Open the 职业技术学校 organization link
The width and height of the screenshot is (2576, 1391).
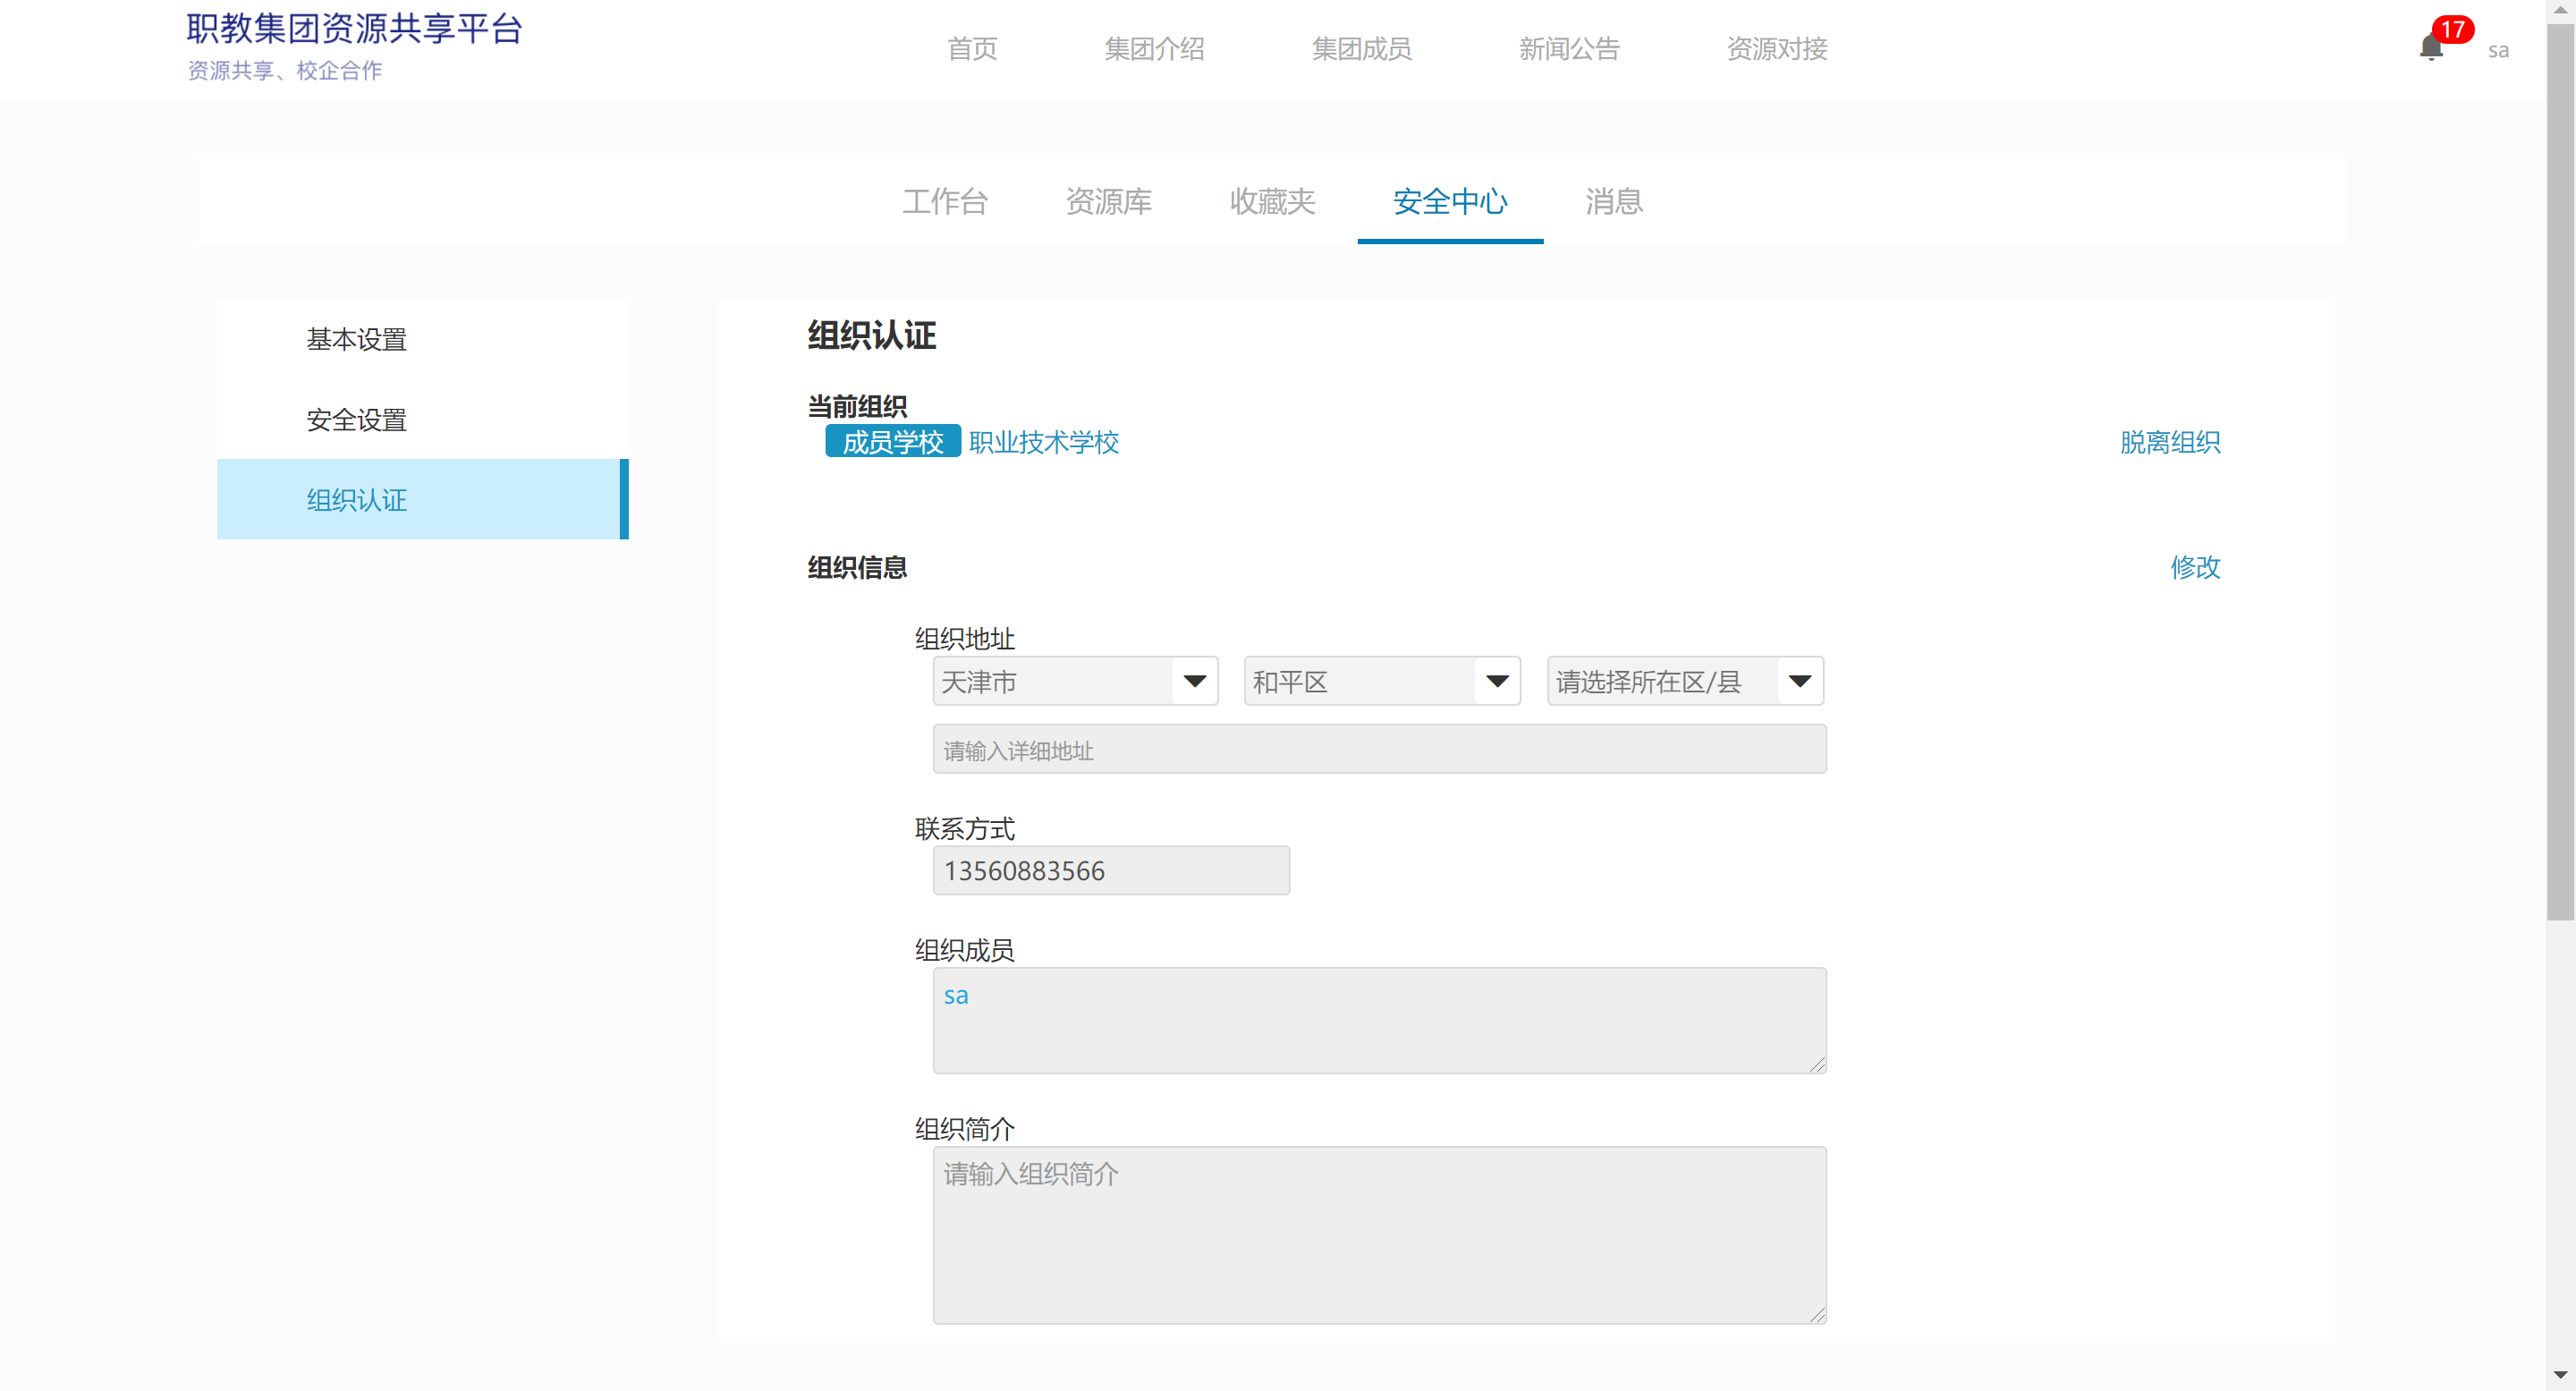[x=1043, y=442]
